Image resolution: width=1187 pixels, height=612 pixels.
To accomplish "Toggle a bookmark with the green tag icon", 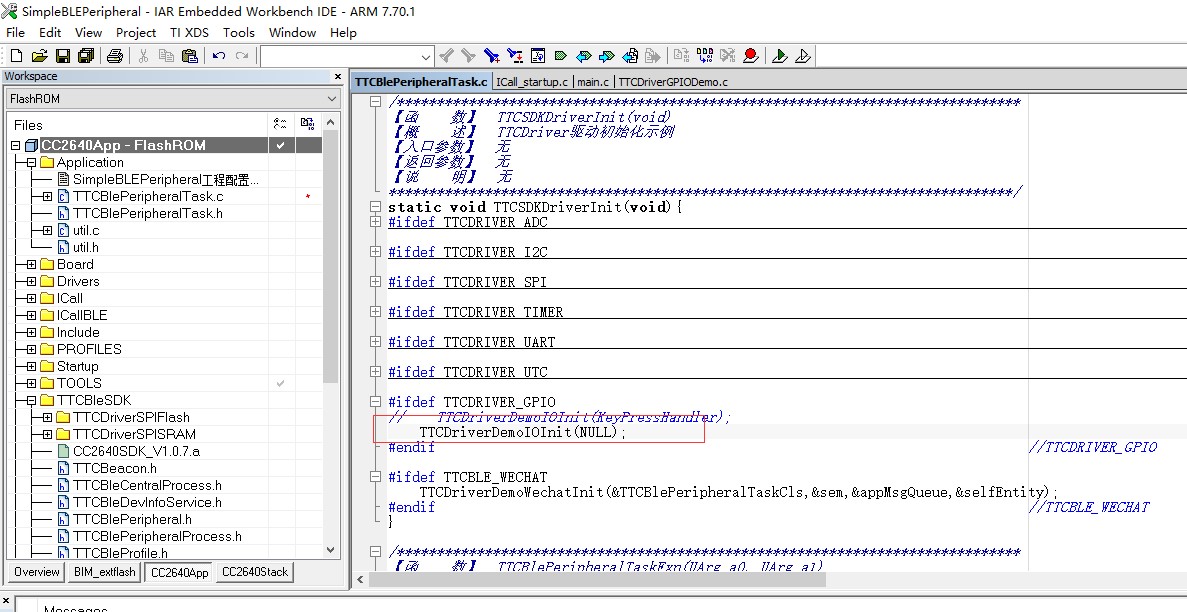I will pos(561,56).
